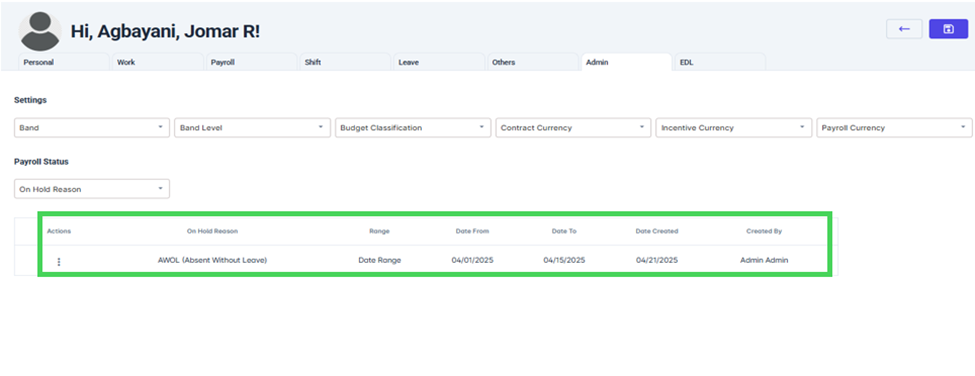
Task: Click the 04/21/2025 date cell
Action: pos(657,260)
